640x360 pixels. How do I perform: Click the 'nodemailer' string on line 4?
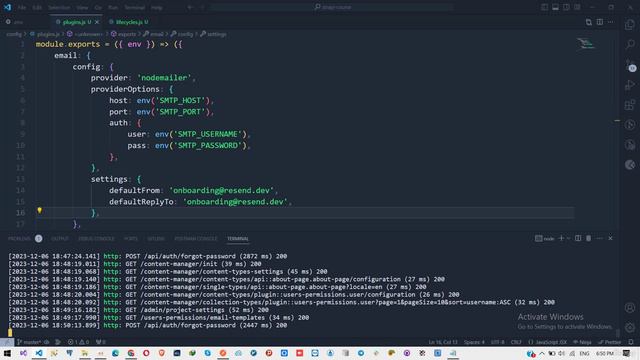164,78
